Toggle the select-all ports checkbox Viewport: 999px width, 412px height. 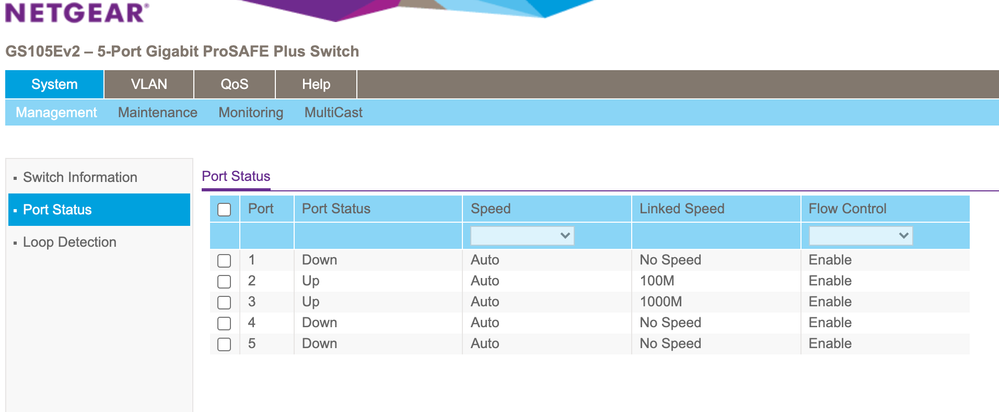[224, 210]
